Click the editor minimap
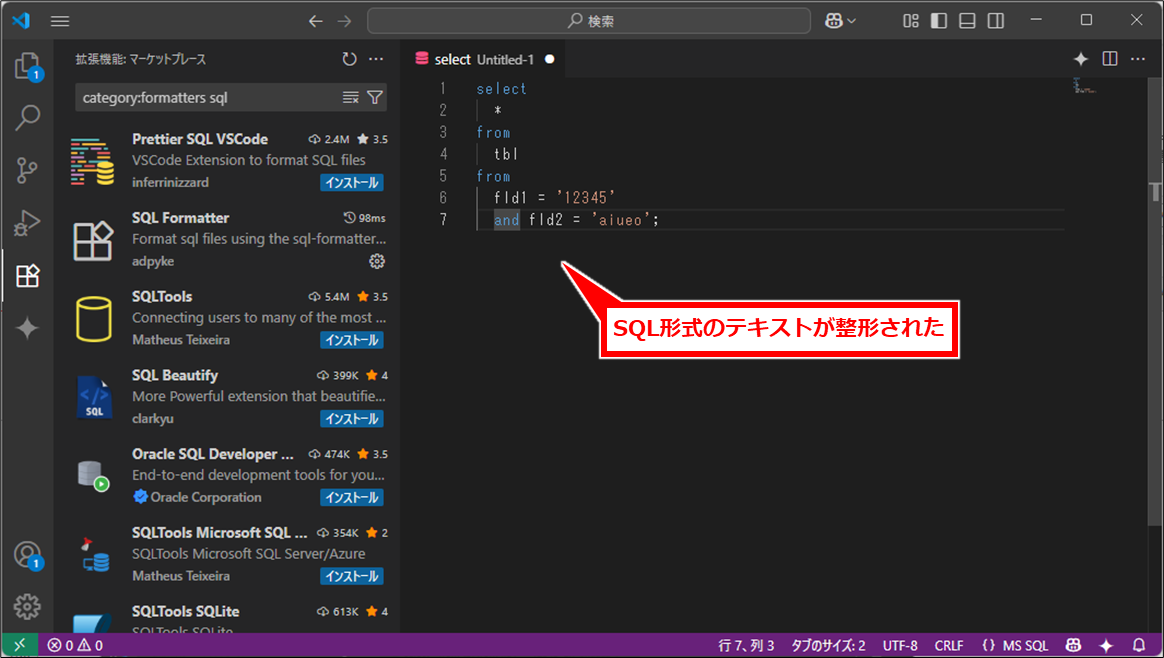The image size is (1164, 658). click(x=1084, y=86)
